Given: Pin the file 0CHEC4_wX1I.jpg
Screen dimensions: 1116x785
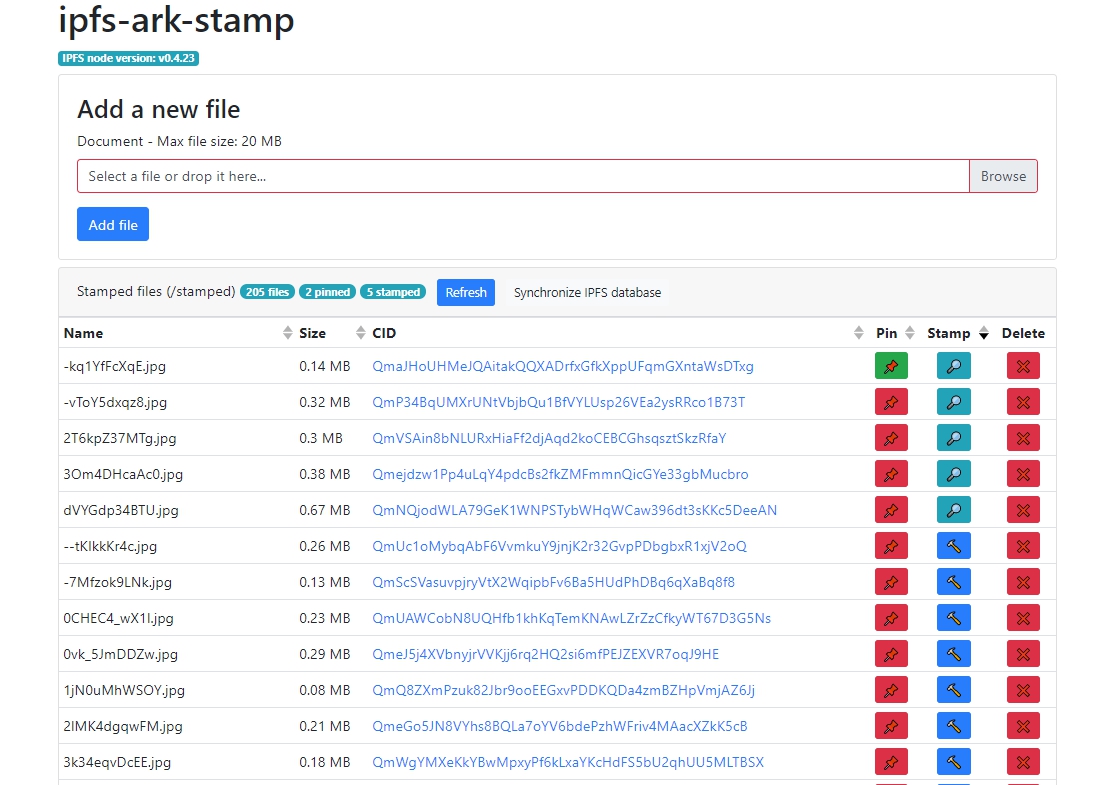Looking at the screenshot, I should point(890,618).
